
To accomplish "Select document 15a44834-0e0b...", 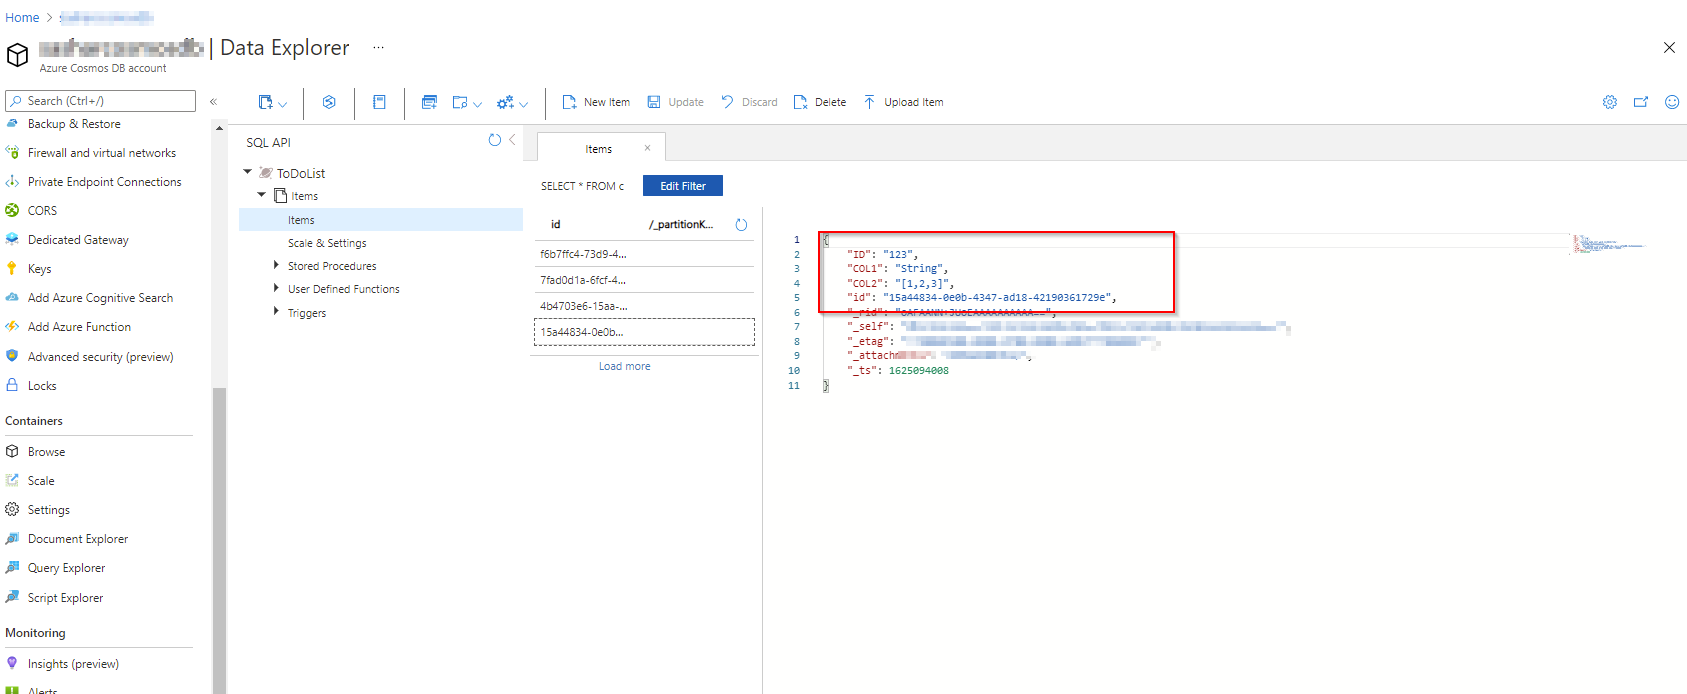I will (x=644, y=332).
